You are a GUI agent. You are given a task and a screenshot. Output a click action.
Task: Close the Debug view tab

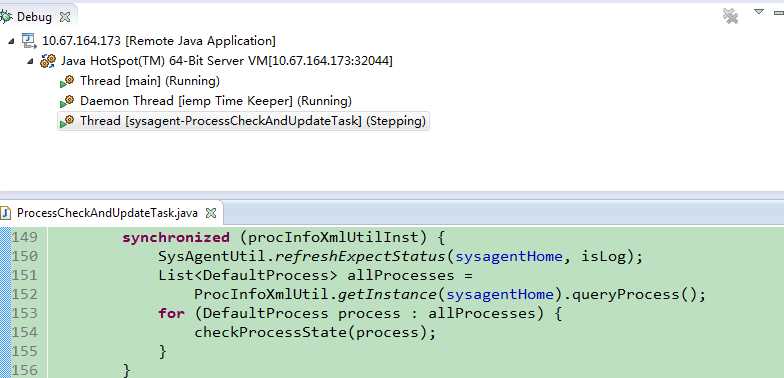pos(65,17)
